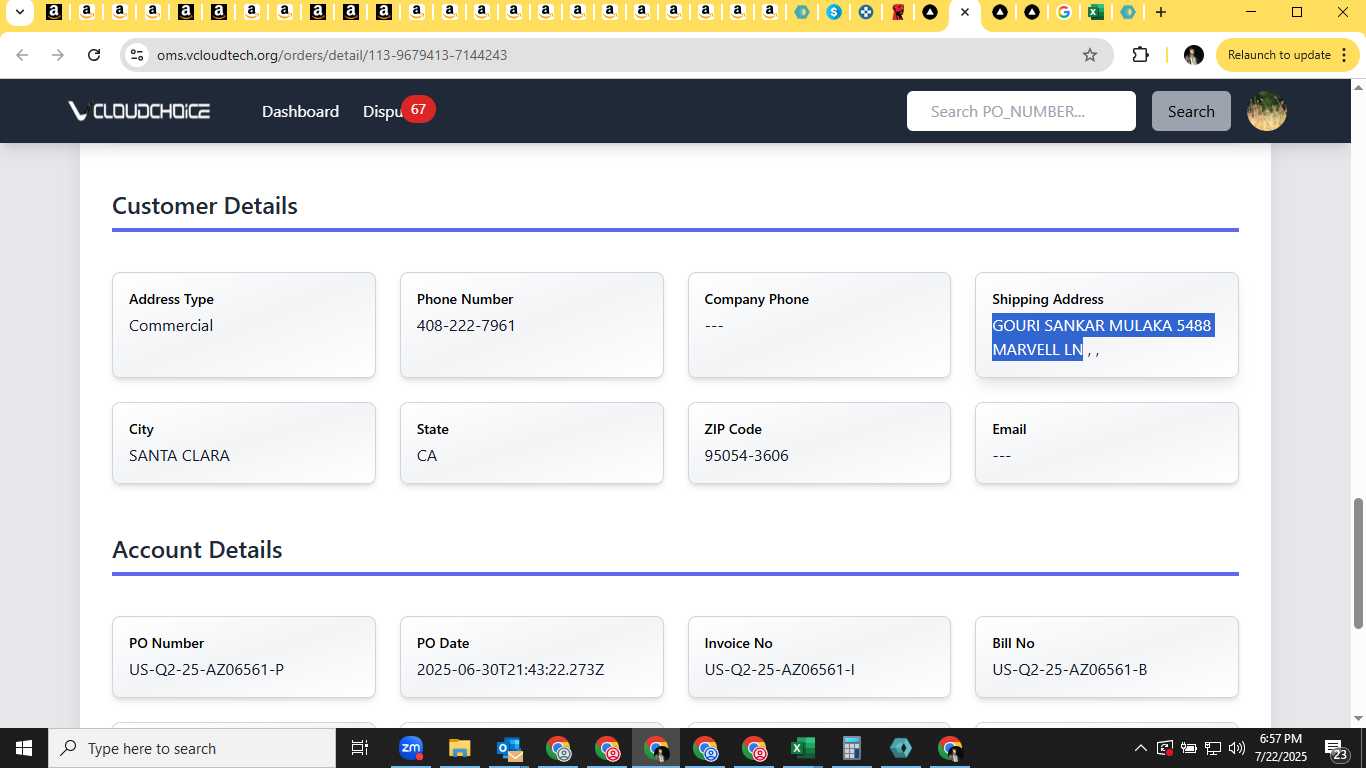
Task: Open the Dashboard nav link
Action: pos(300,111)
